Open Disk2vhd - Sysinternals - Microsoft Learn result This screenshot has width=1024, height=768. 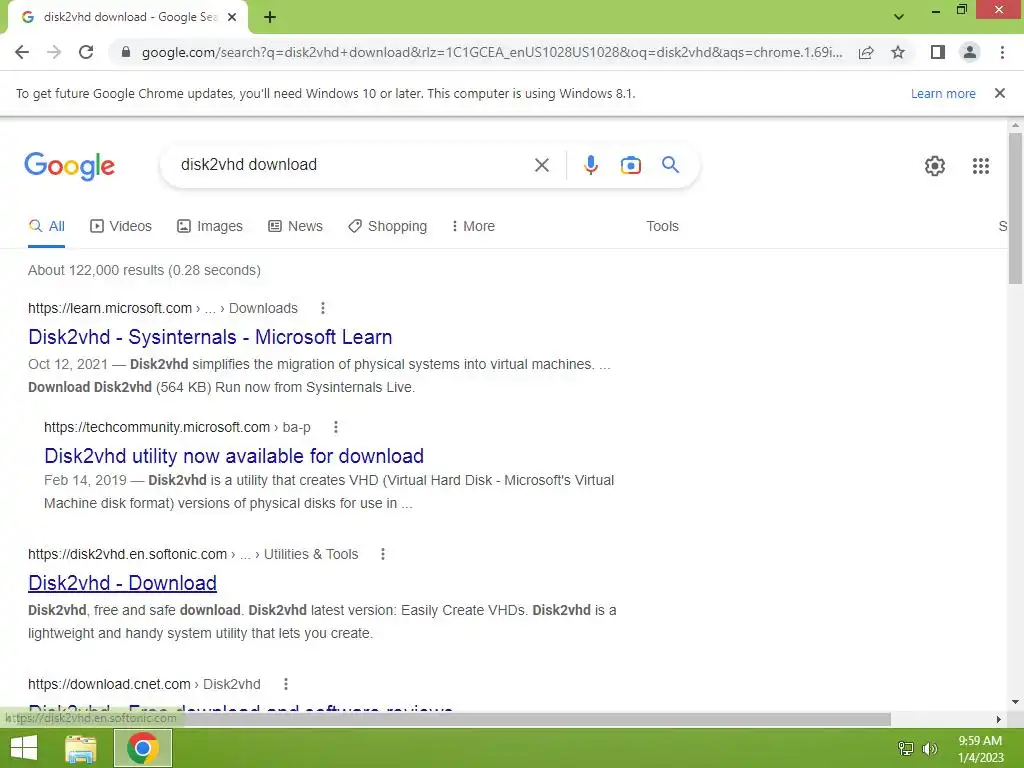pos(210,337)
